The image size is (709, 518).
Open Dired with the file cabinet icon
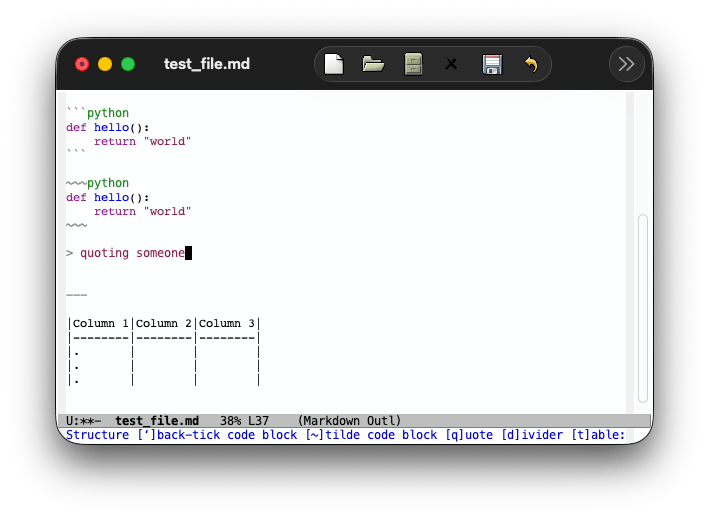pos(413,64)
